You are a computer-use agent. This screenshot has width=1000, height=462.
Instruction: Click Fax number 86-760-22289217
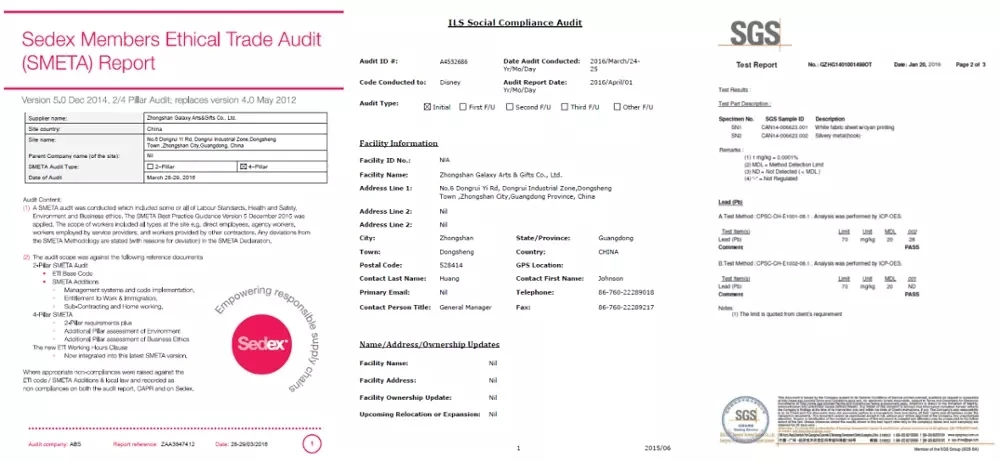point(626,307)
